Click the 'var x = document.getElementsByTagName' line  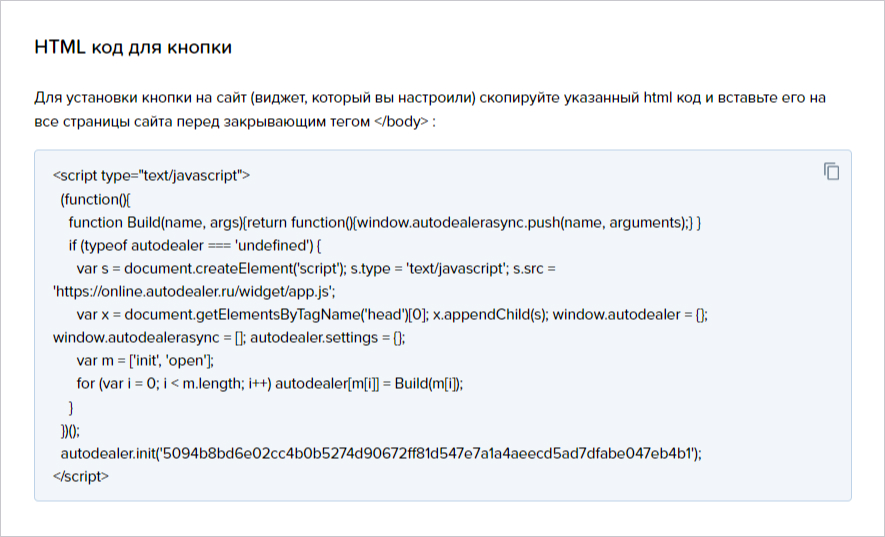click(x=392, y=315)
